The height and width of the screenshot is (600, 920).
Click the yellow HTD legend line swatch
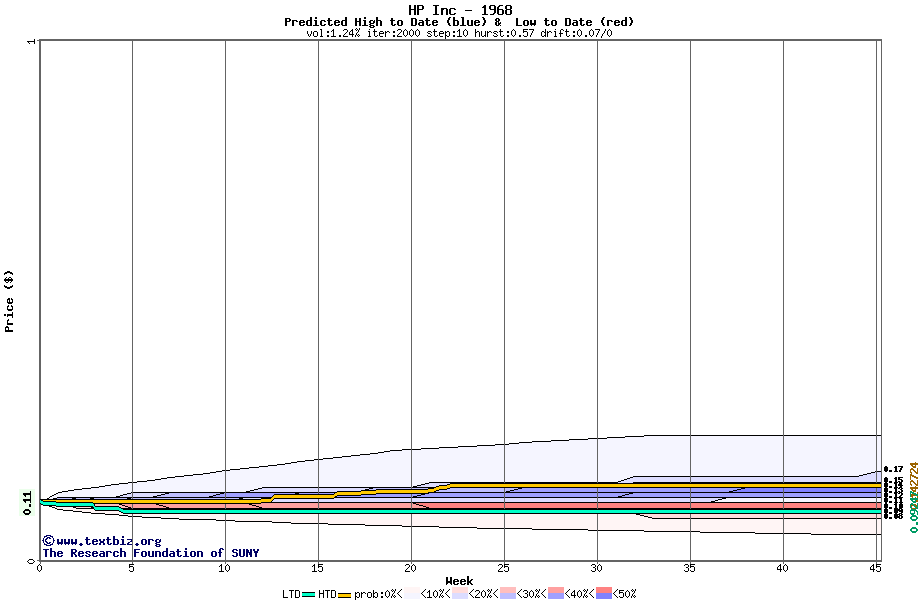[x=344, y=595]
